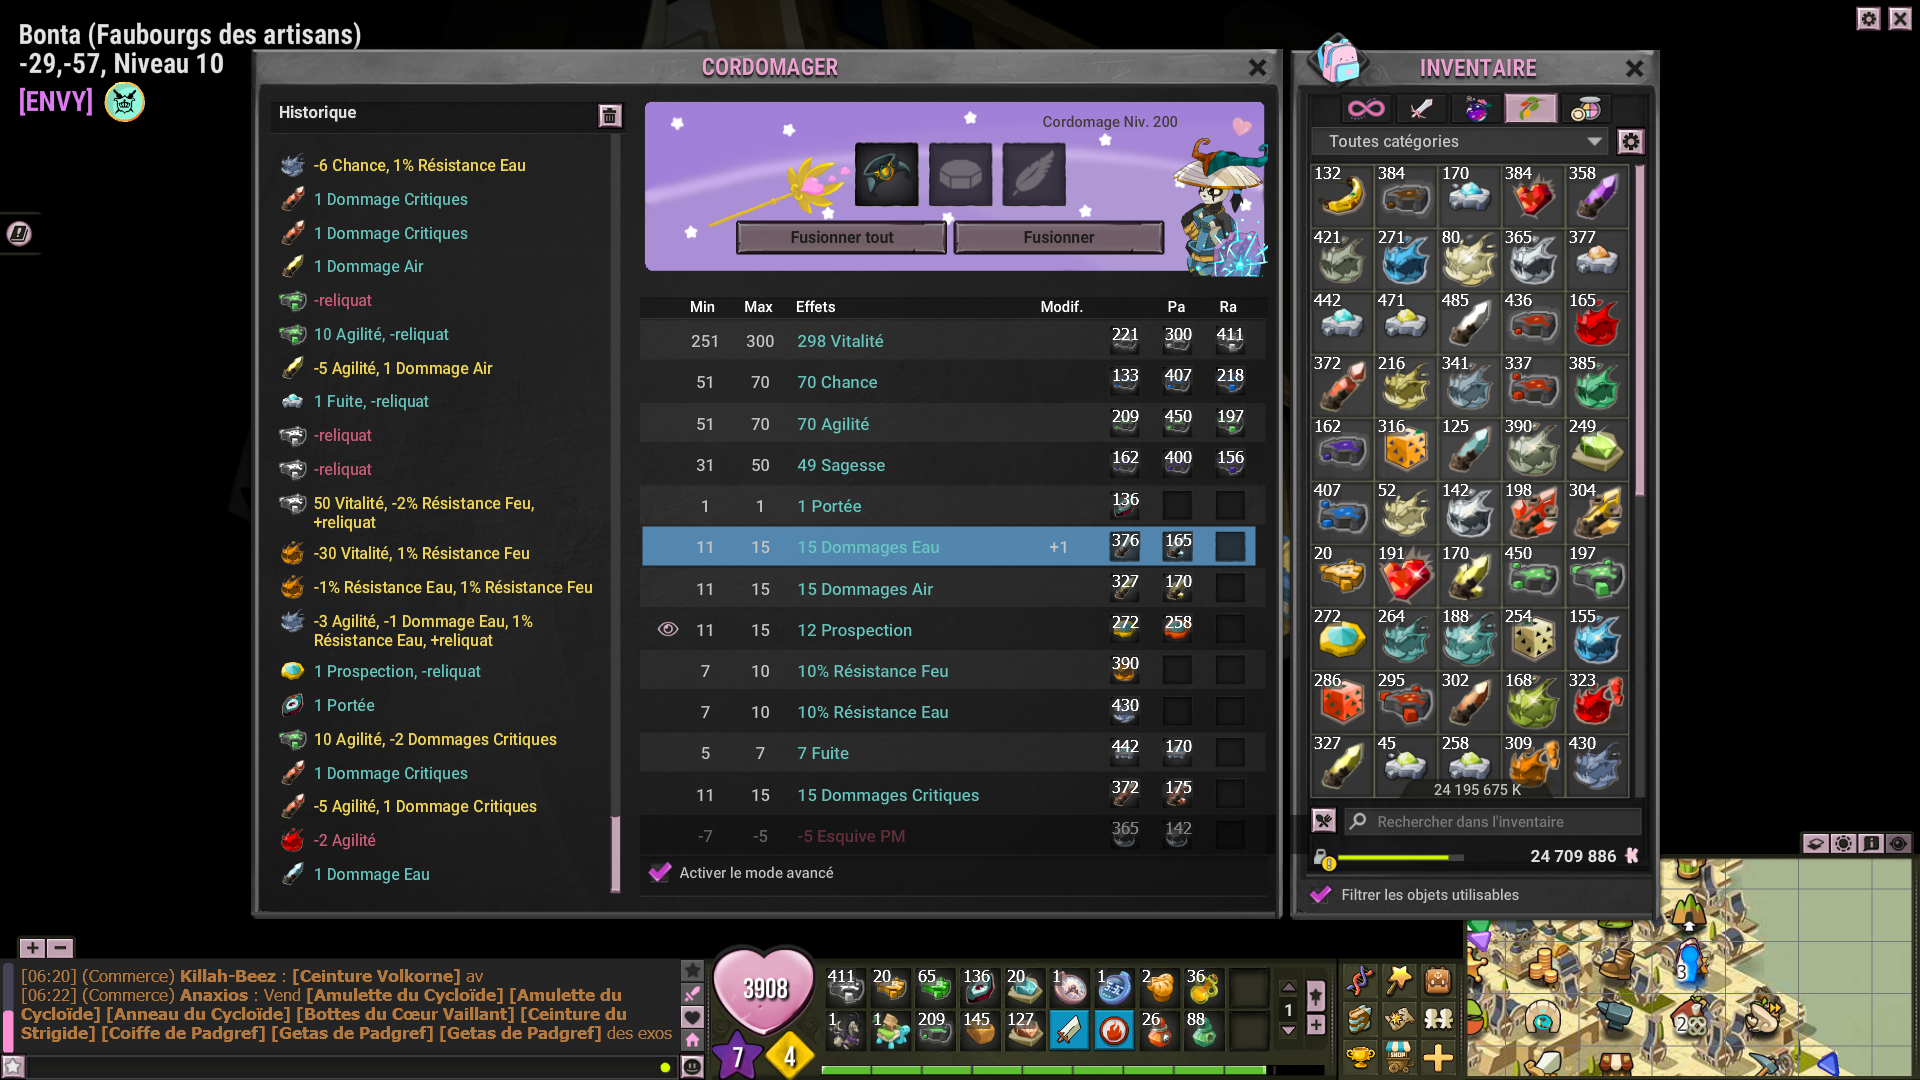This screenshot has height=1080, width=1920.
Task: Click the 'Rechercher dans l'inventaire' search field
Action: coord(1492,821)
